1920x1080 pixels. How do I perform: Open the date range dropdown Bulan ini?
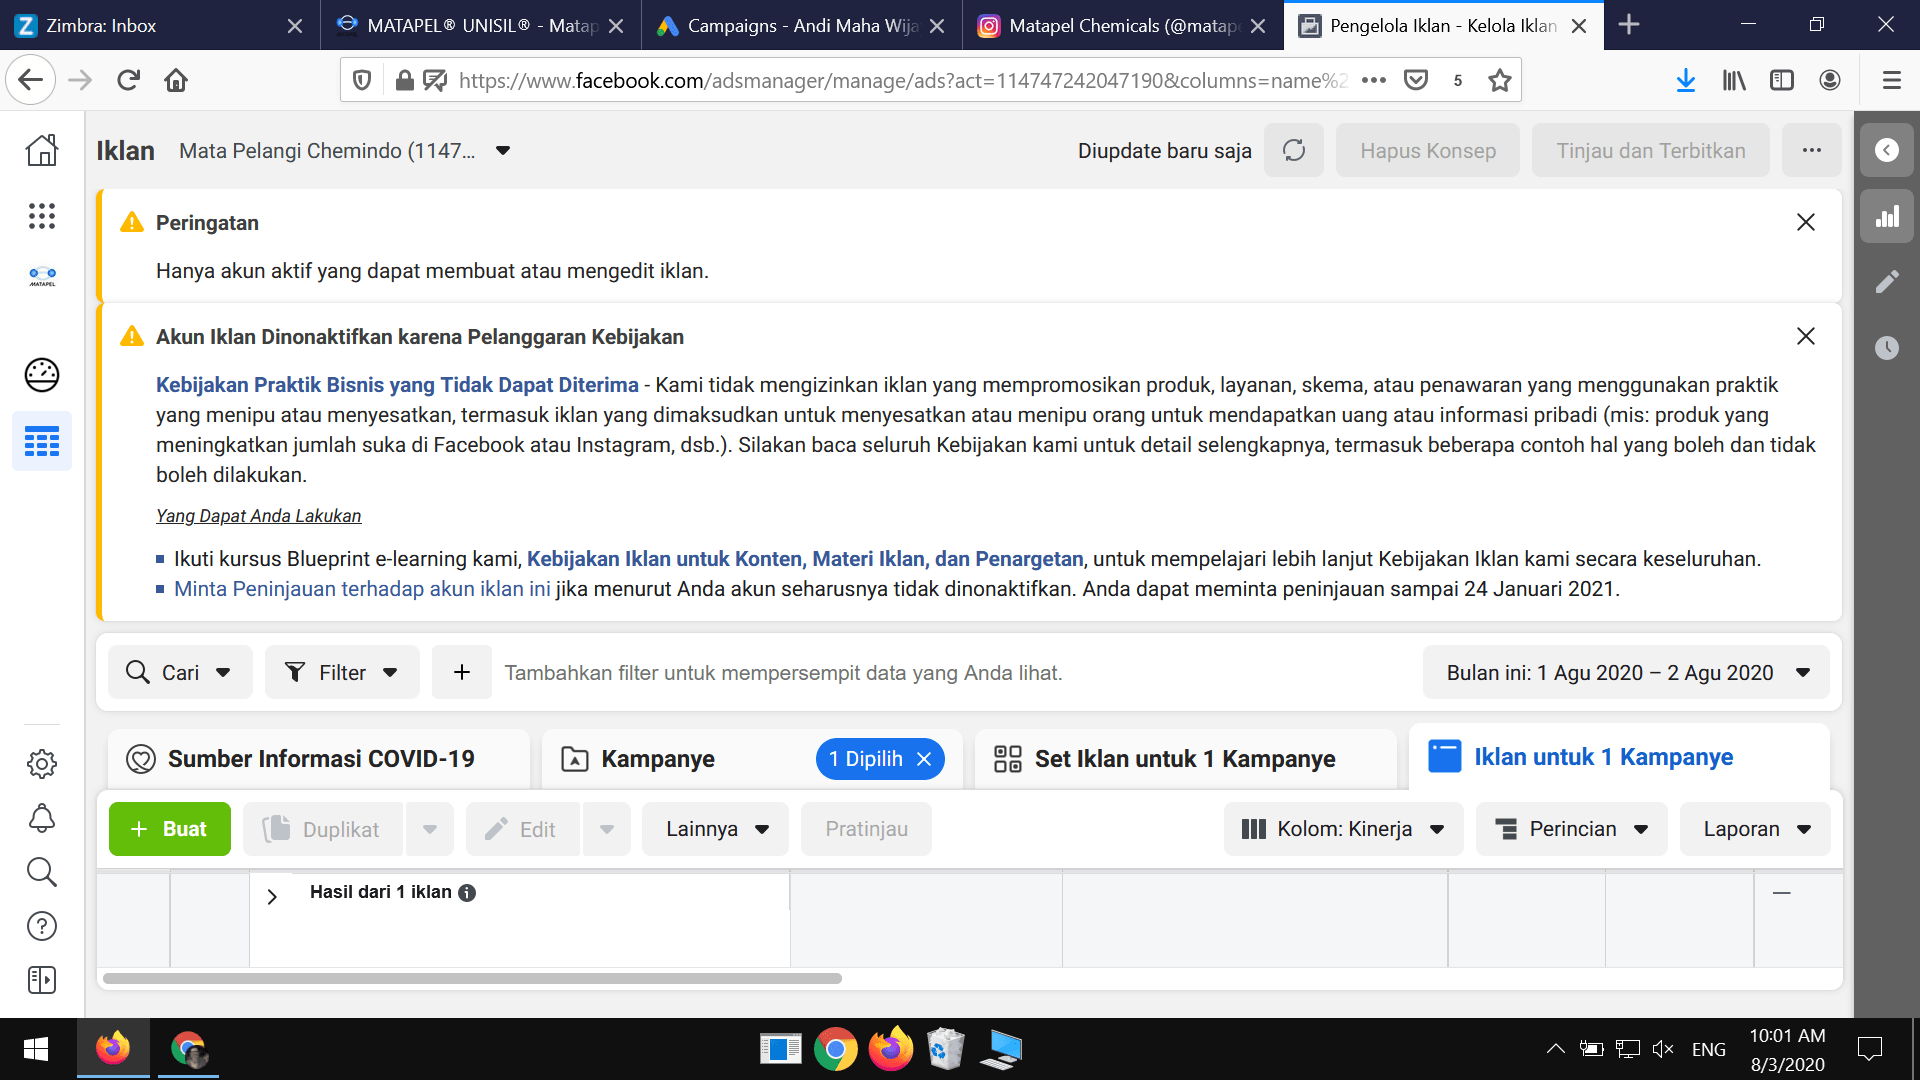1626,673
